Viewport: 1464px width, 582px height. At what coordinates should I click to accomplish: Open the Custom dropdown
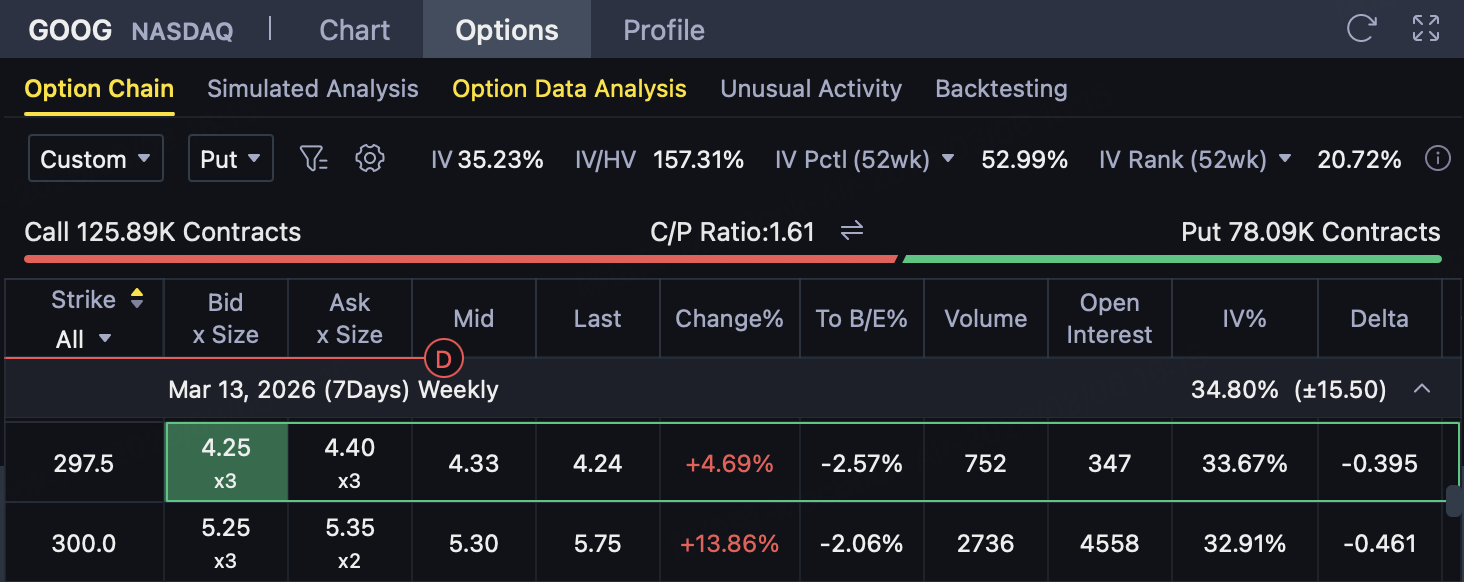(96, 159)
